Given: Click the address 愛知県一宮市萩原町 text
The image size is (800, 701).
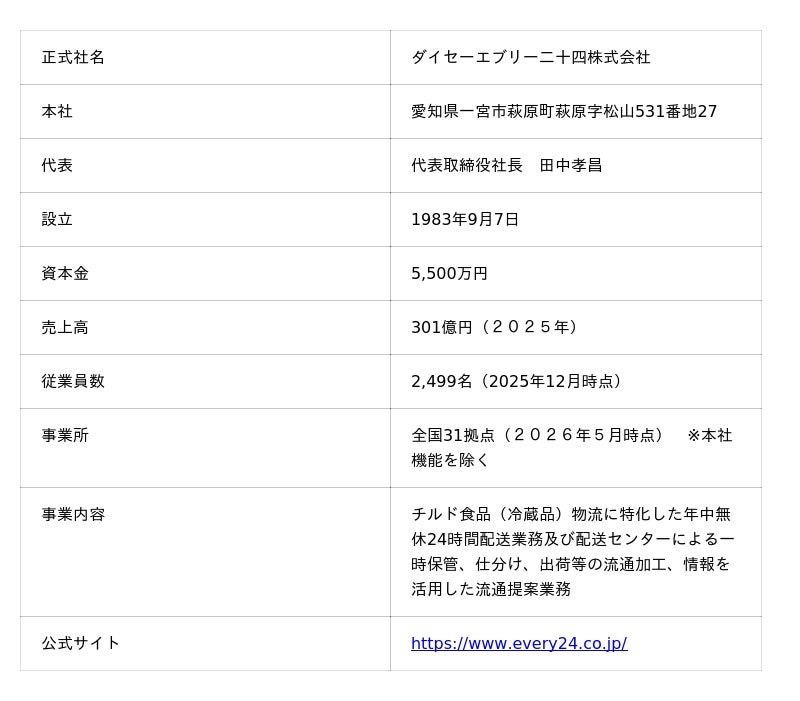Looking at the screenshot, I should coord(483,111).
